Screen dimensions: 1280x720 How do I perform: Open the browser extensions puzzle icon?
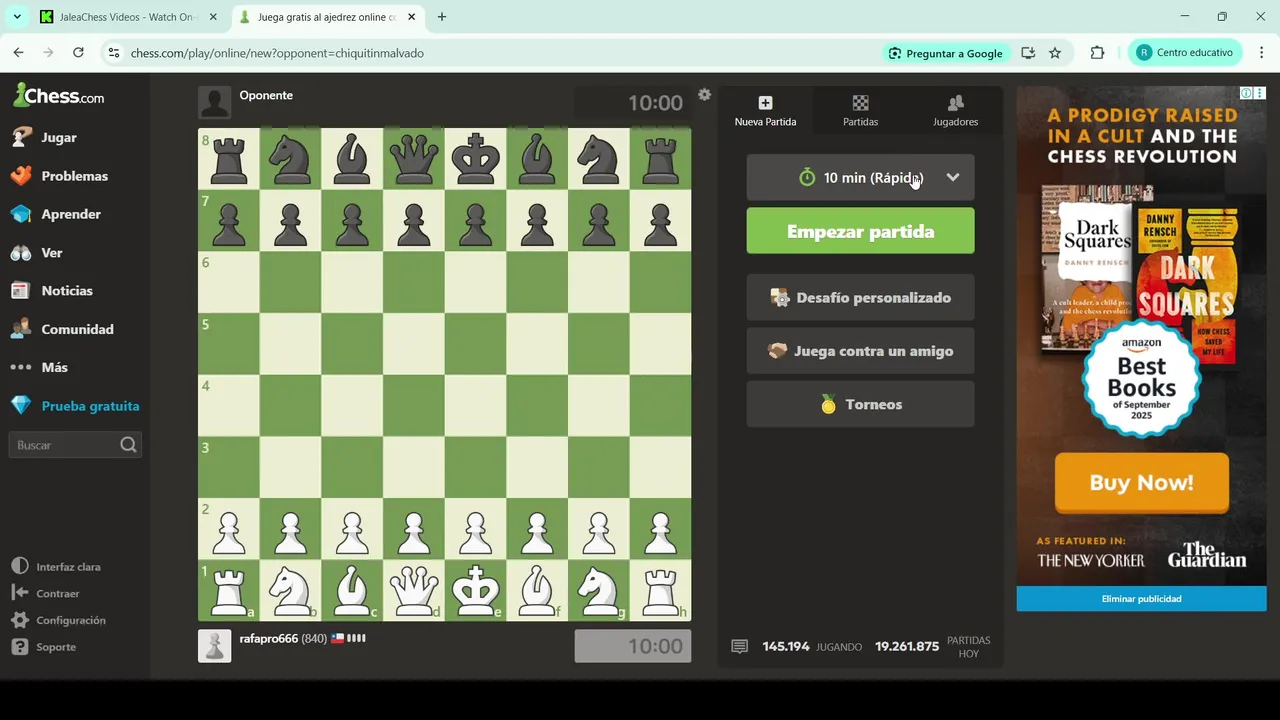click(1097, 53)
